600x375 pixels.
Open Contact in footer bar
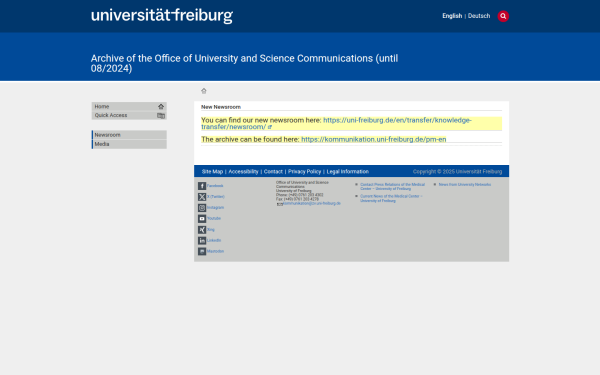273,171
